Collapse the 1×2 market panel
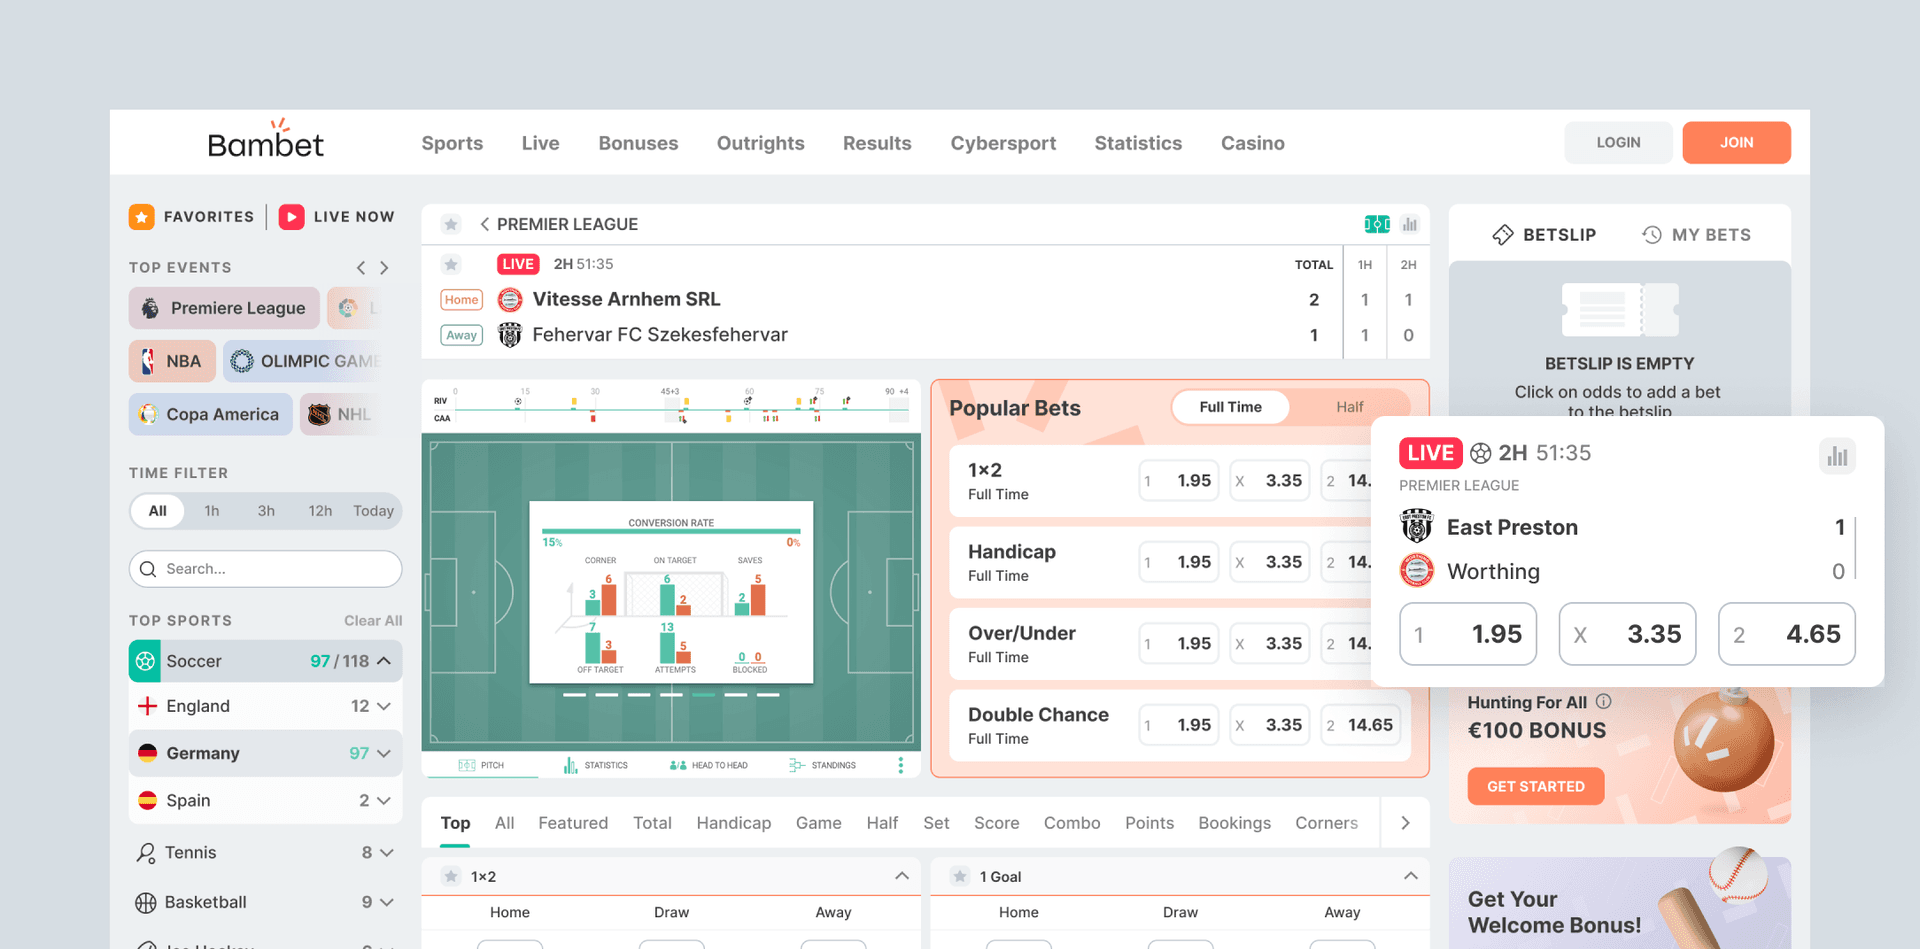The width and height of the screenshot is (1920, 949). 902,876
